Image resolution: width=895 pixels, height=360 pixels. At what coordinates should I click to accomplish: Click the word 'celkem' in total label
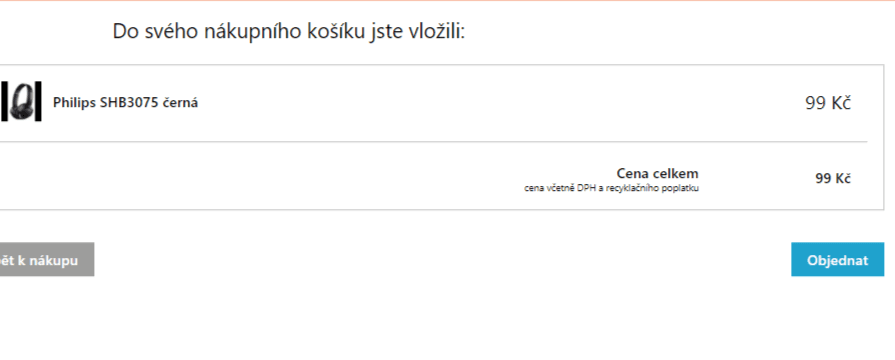pyautogui.click(x=674, y=173)
